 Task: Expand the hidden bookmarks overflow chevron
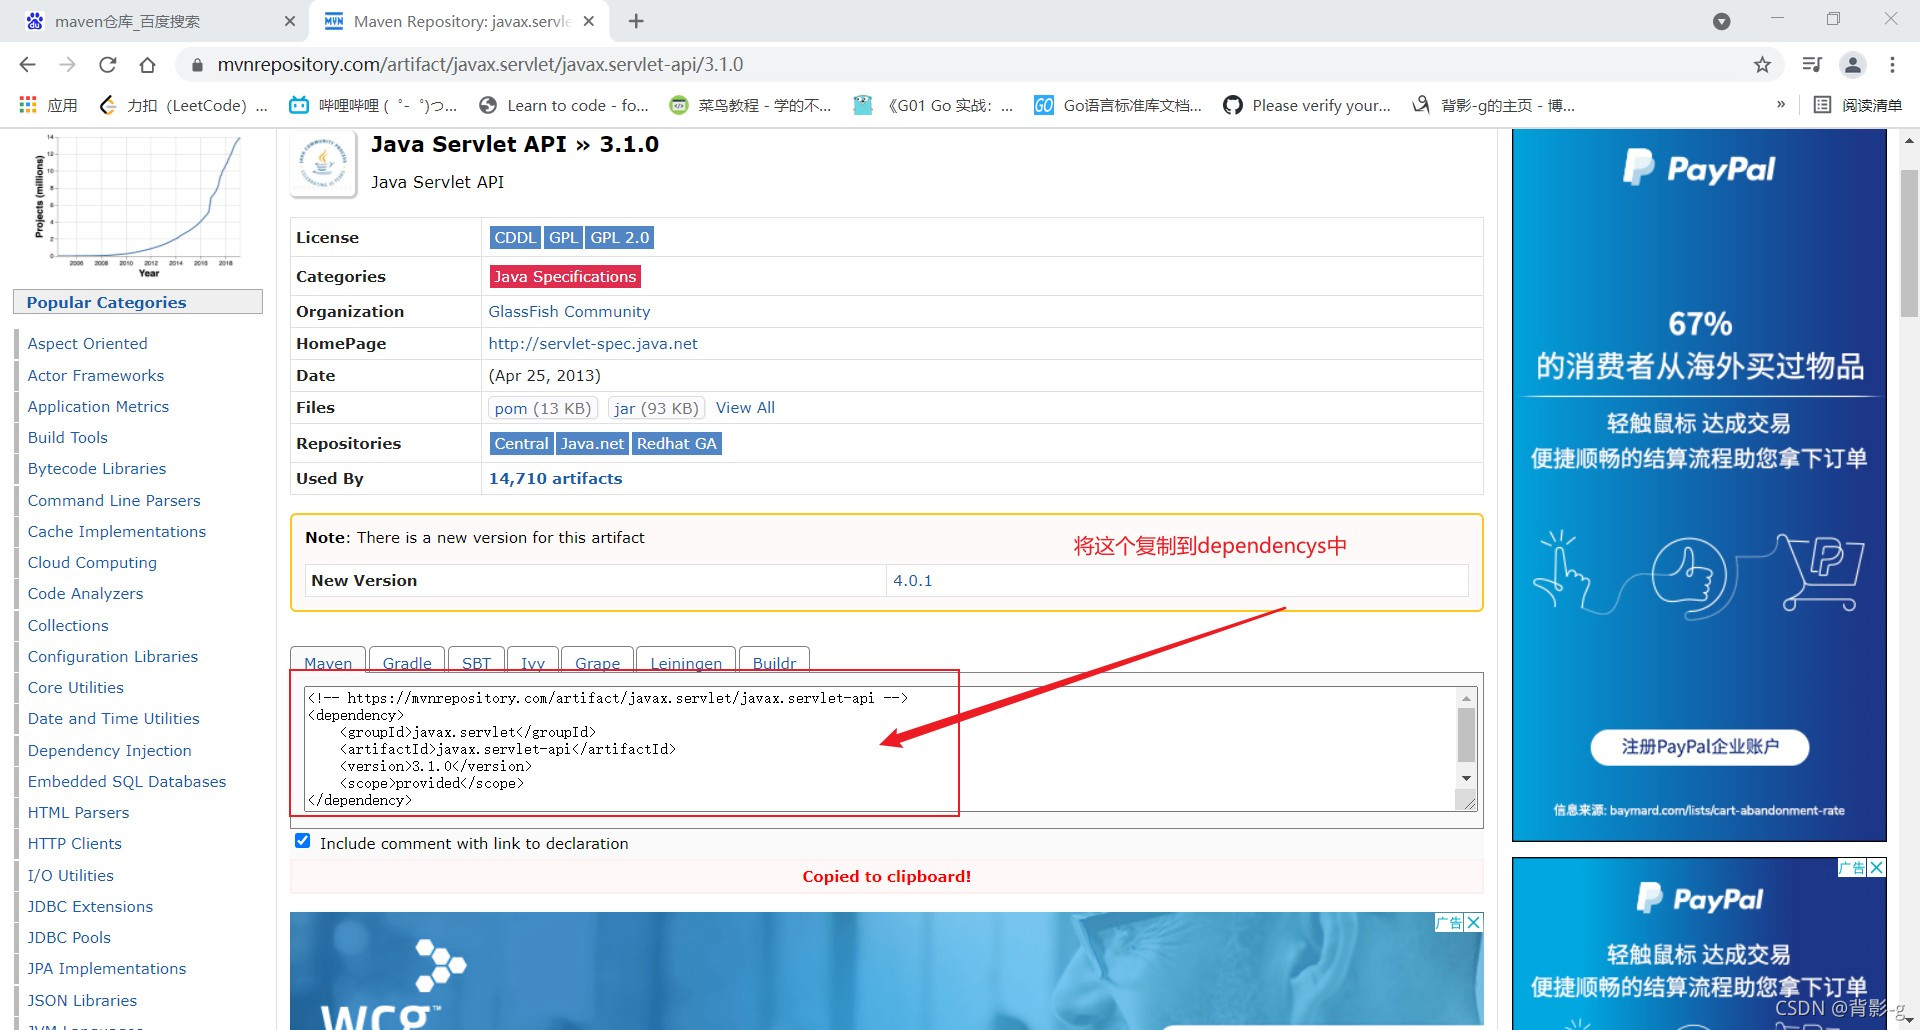pyautogui.click(x=1780, y=105)
